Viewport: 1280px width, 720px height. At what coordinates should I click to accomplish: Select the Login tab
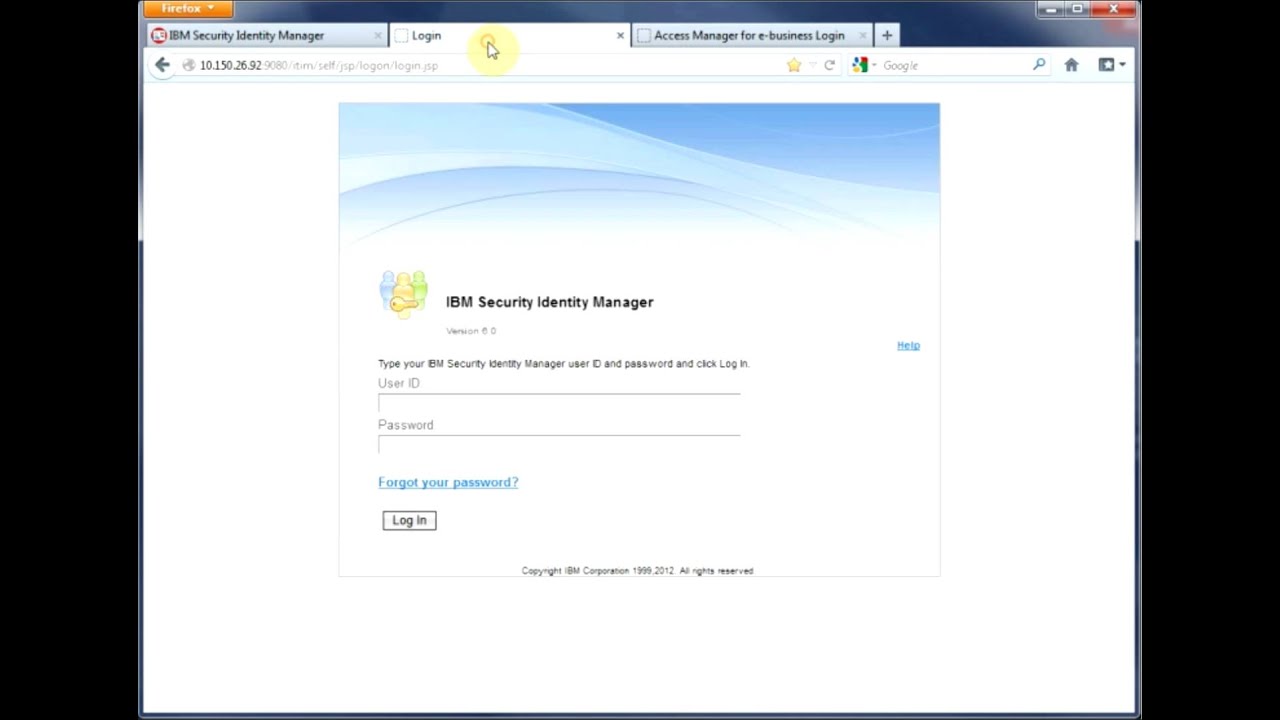click(509, 35)
